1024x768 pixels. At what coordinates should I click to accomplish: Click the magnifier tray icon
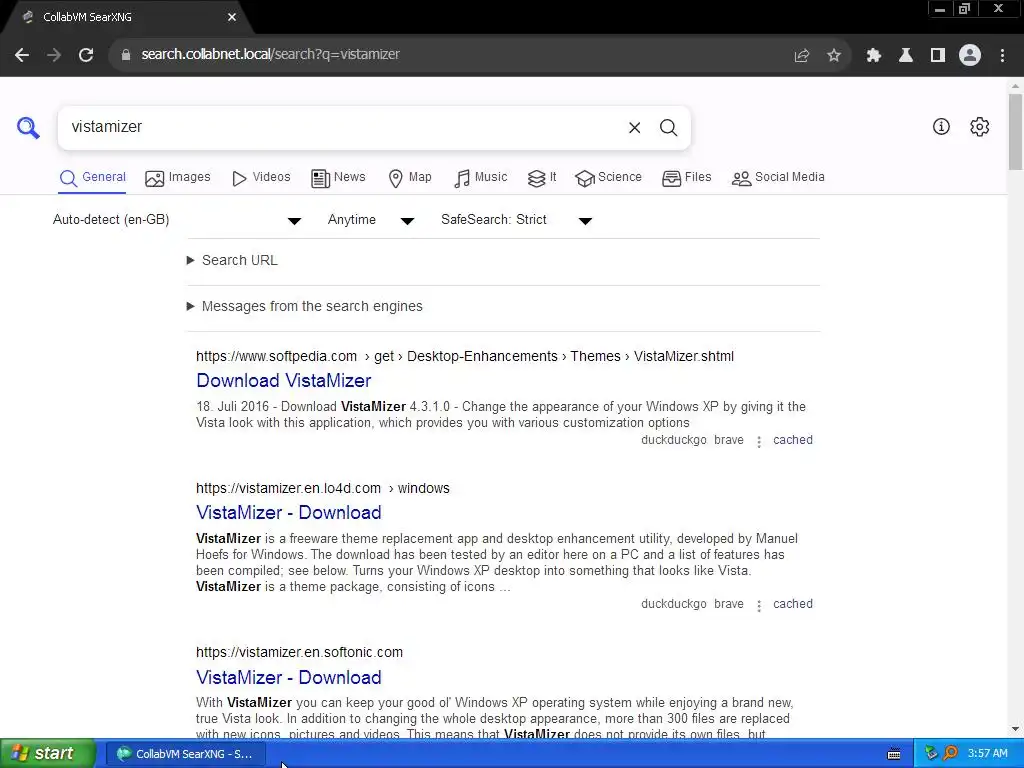[x=951, y=754]
